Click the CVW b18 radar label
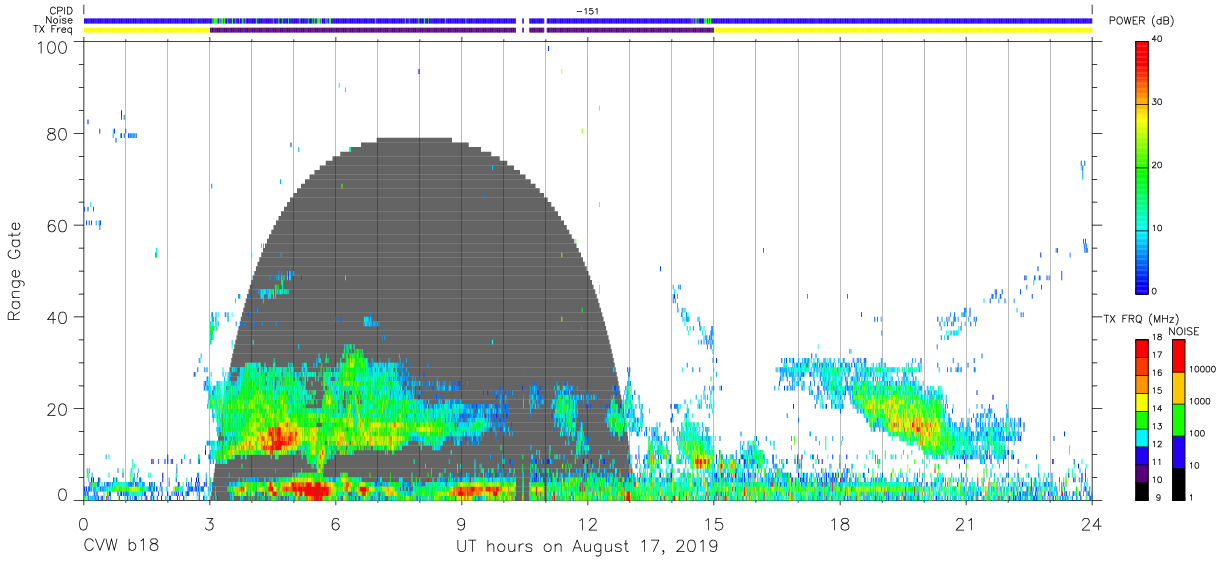 (121, 546)
